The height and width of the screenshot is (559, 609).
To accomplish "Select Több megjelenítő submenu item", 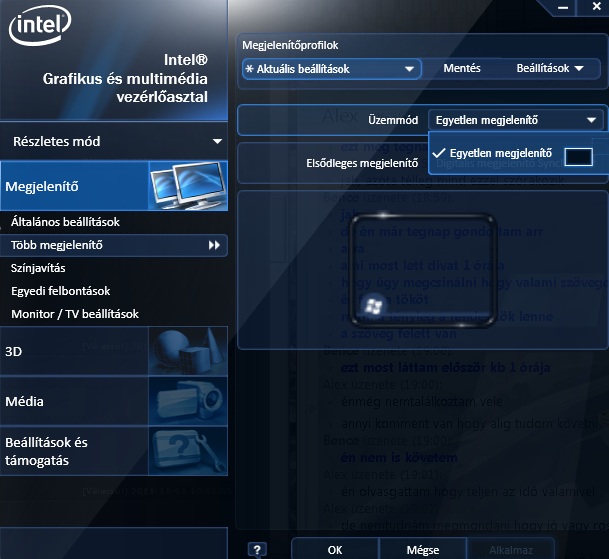I will pos(113,245).
